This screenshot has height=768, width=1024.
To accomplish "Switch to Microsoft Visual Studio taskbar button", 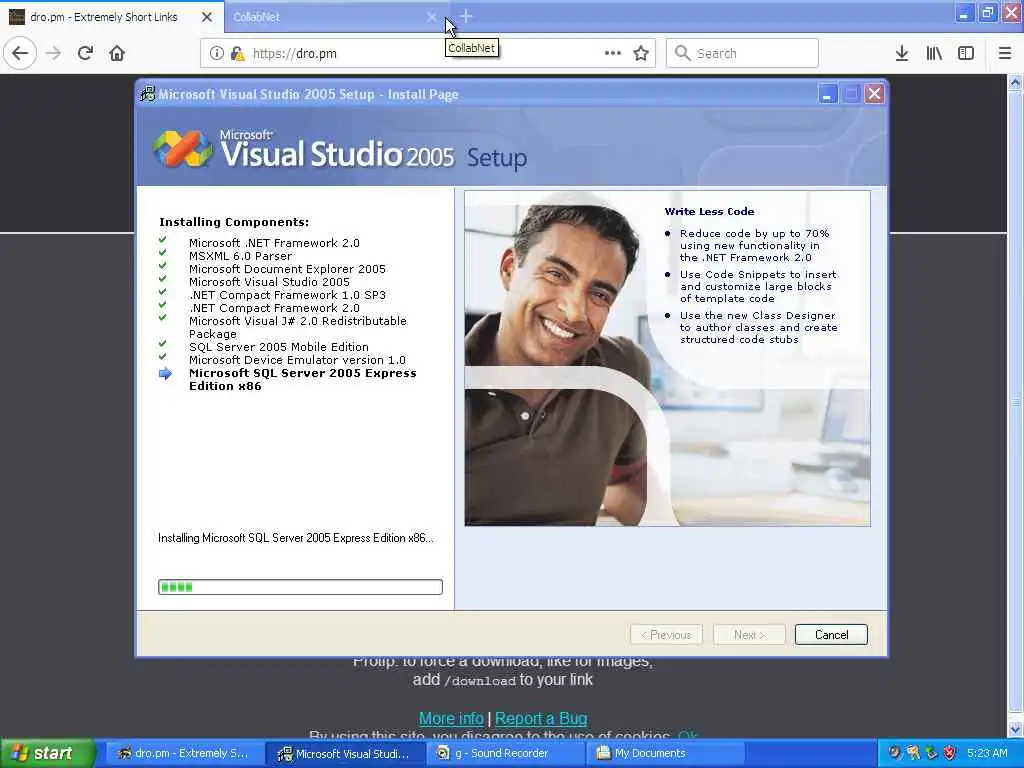I will coord(345,754).
